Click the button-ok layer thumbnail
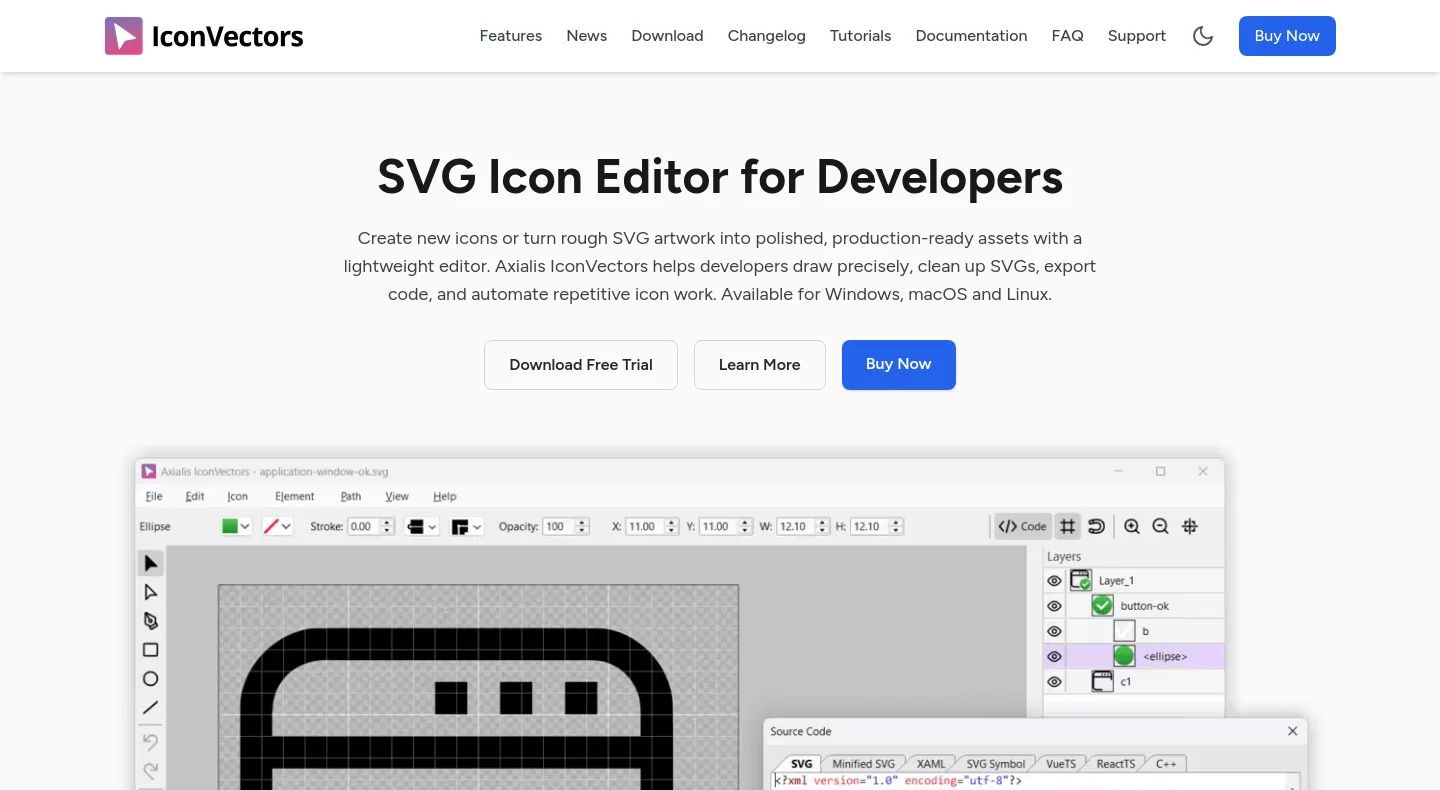Image resolution: width=1440 pixels, height=790 pixels. [1102, 606]
